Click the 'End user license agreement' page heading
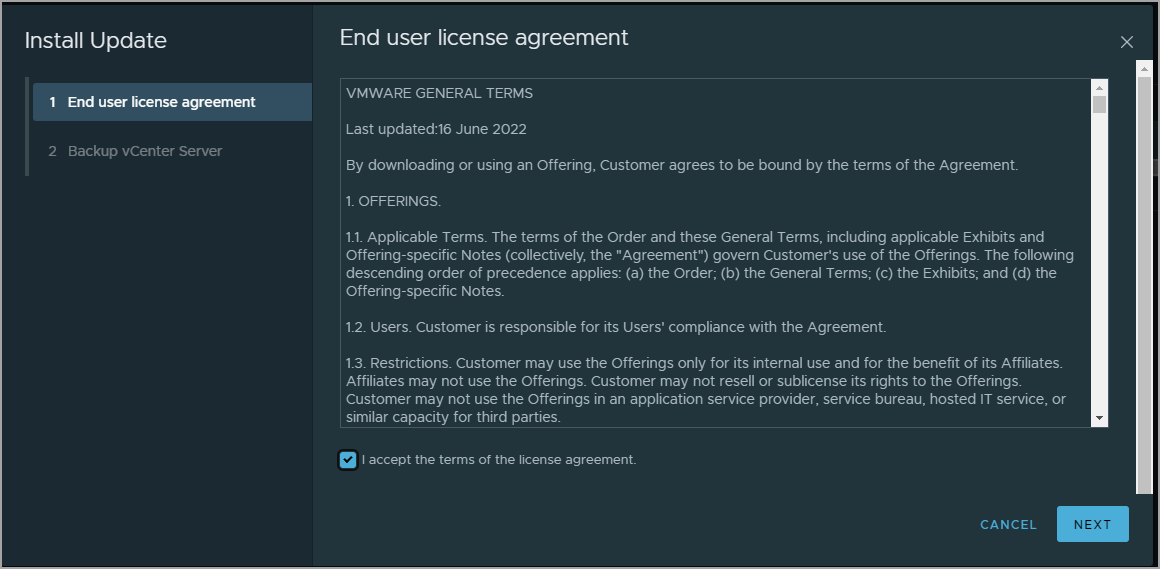This screenshot has width=1160, height=569. 484,38
